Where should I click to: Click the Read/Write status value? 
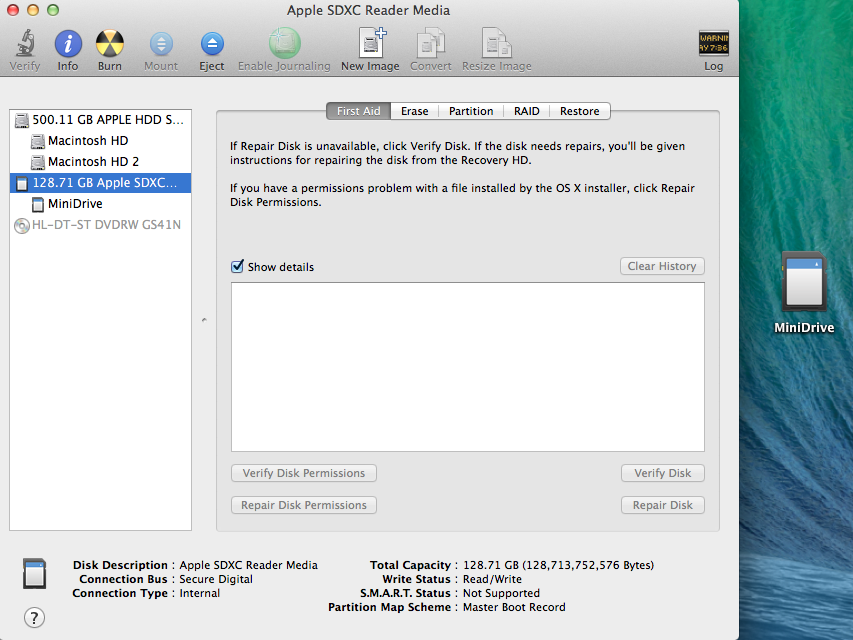492,579
